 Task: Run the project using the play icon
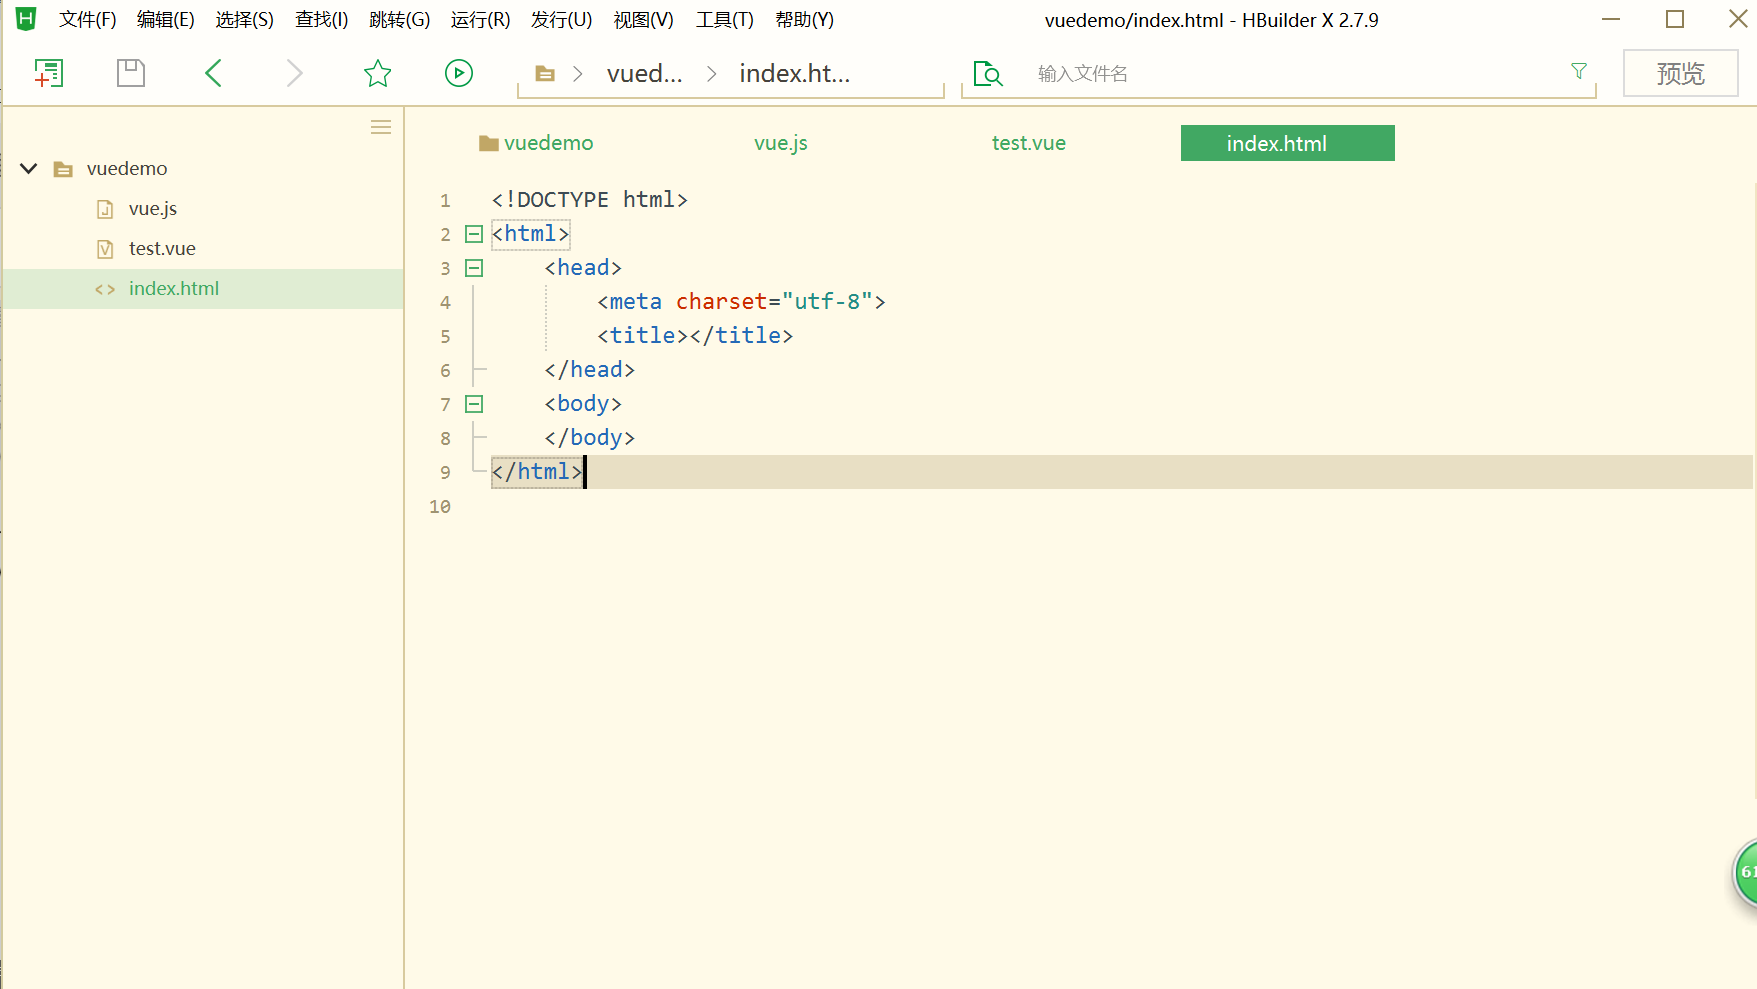(458, 72)
